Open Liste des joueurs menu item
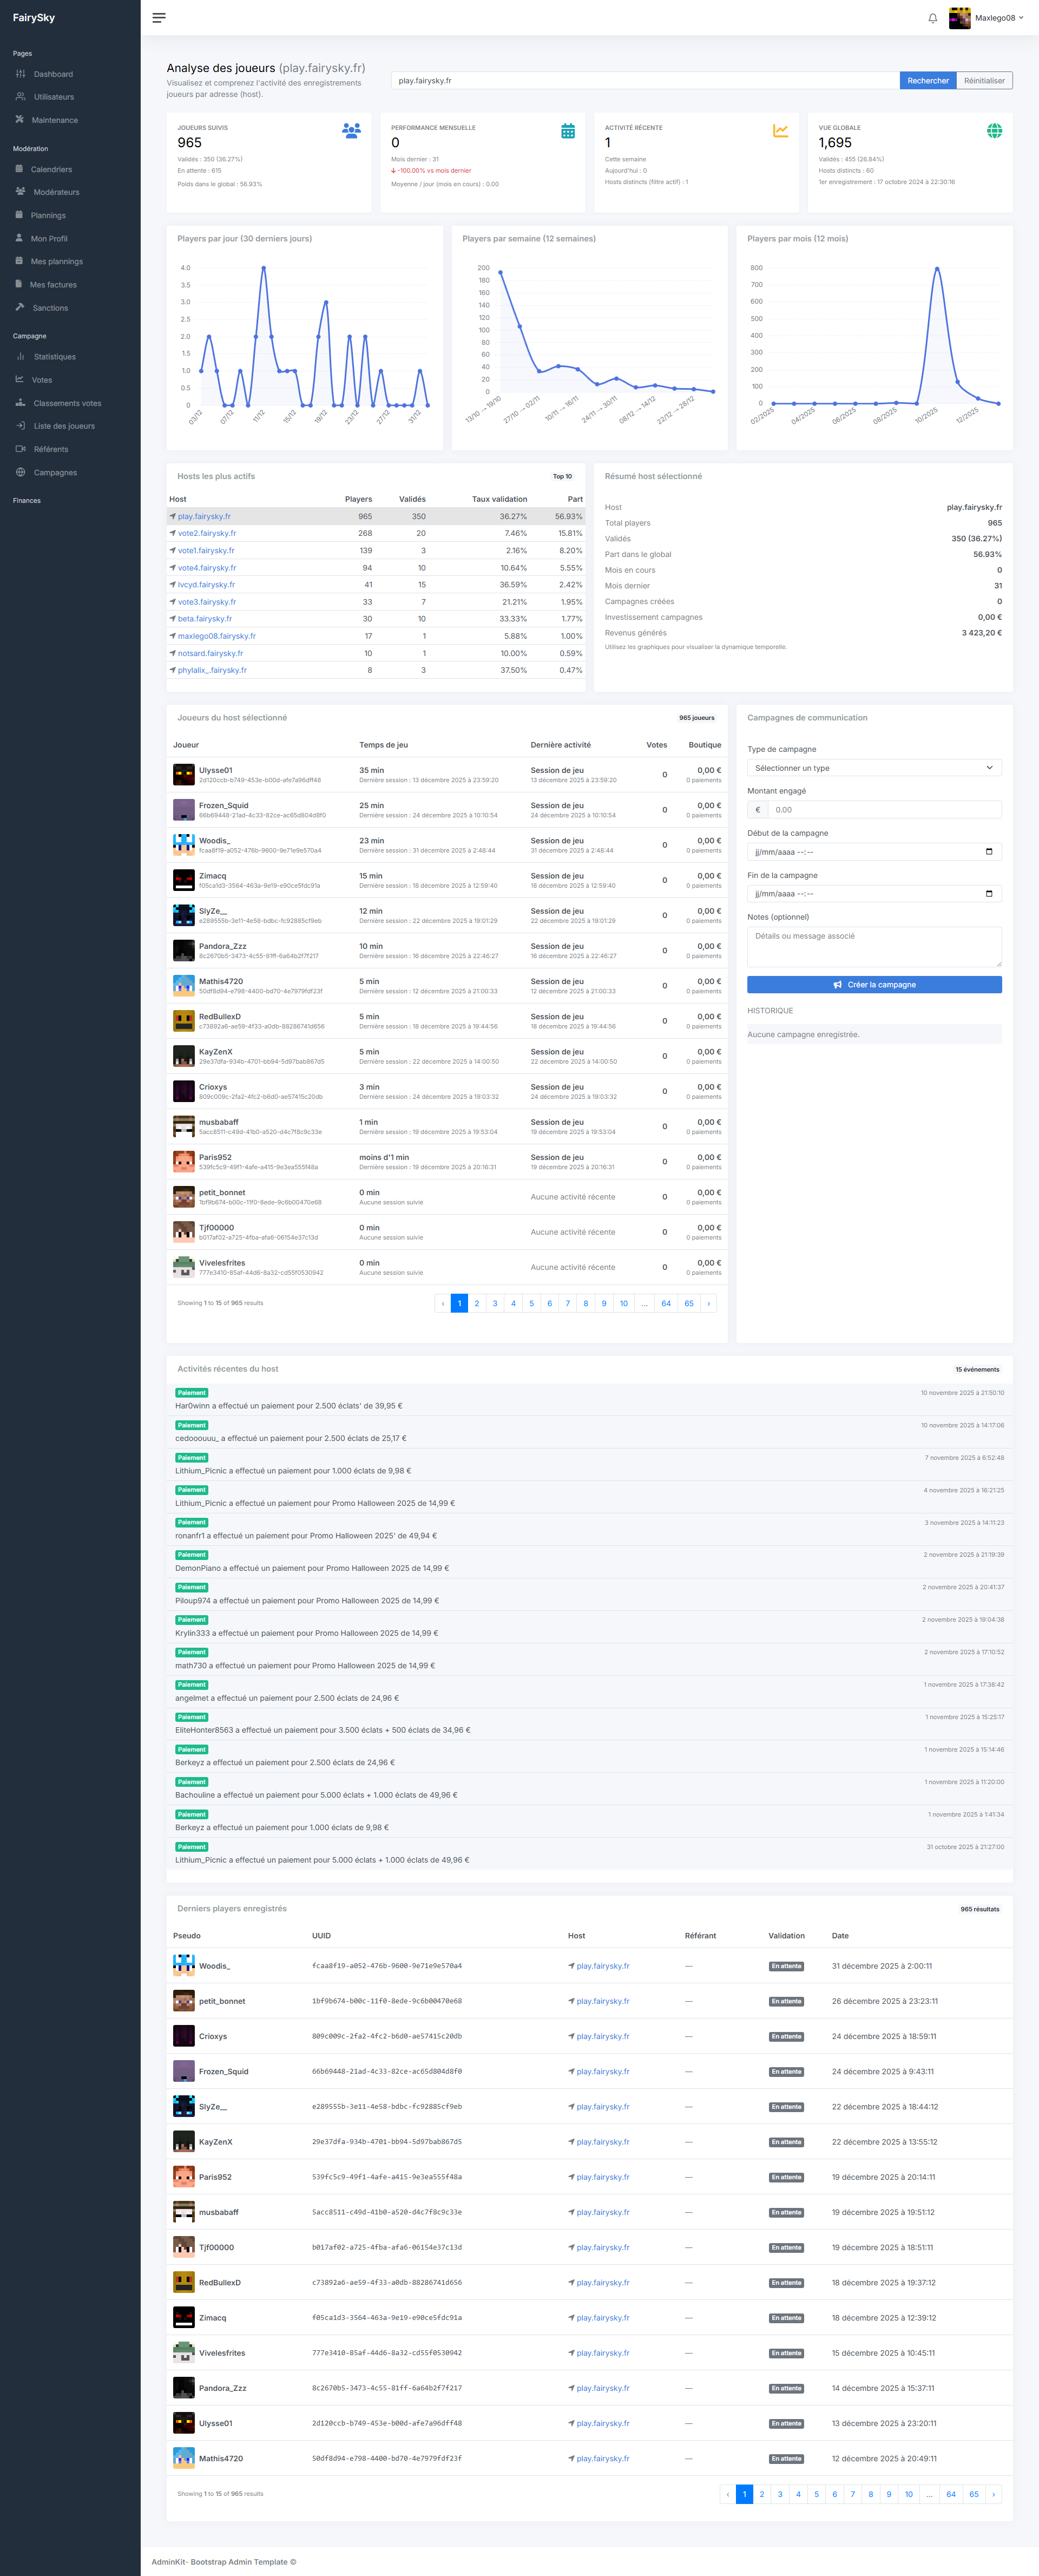1039x2576 pixels. [x=64, y=426]
